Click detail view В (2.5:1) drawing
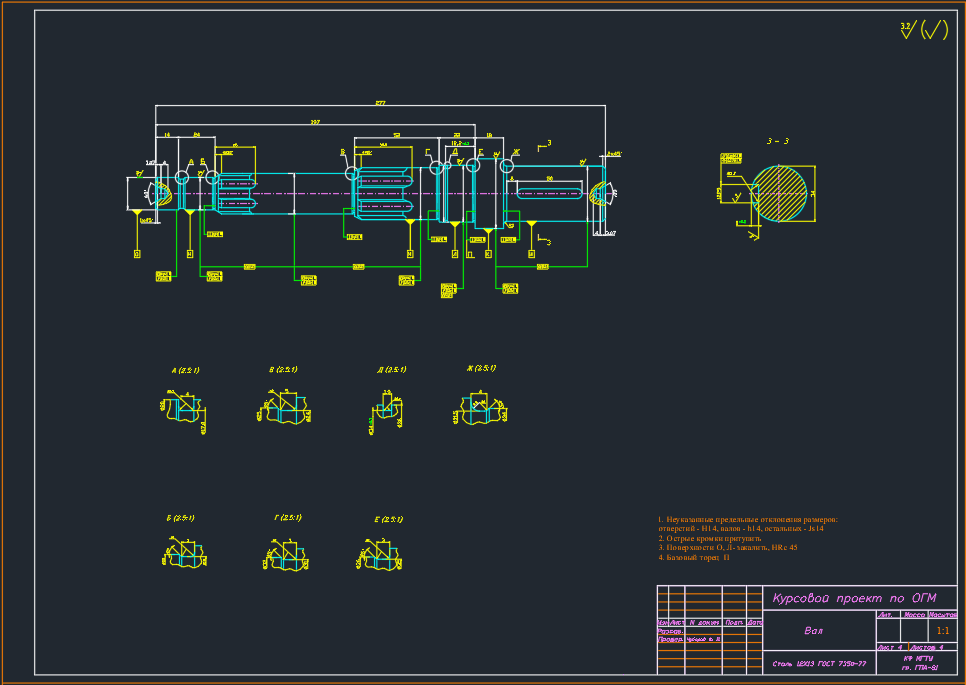 click(x=284, y=406)
